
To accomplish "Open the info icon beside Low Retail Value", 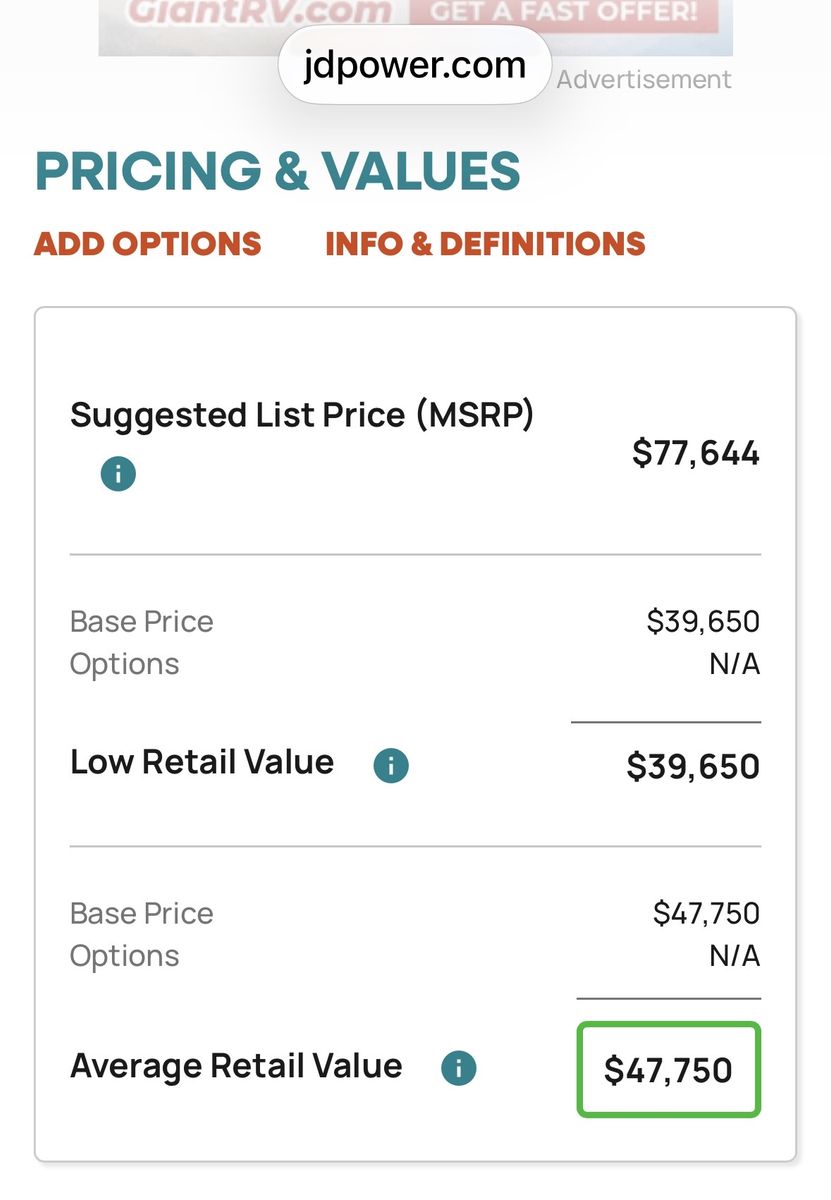I will (391, 766).
